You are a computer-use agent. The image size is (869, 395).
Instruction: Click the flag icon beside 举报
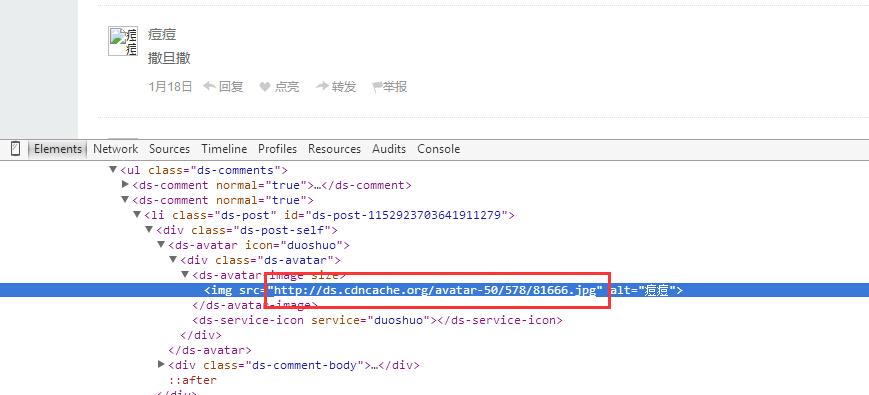tap(377, 86)
